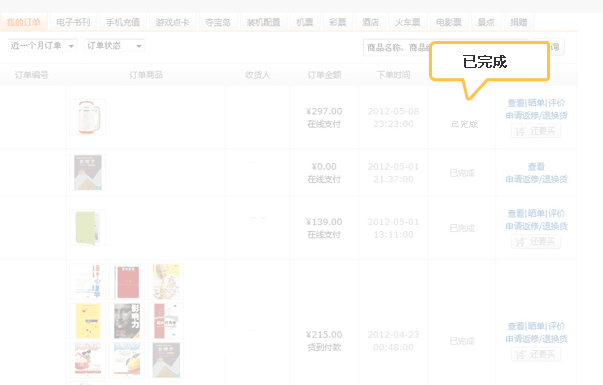Switch to the 机票 tab

[x=305, y=22]
